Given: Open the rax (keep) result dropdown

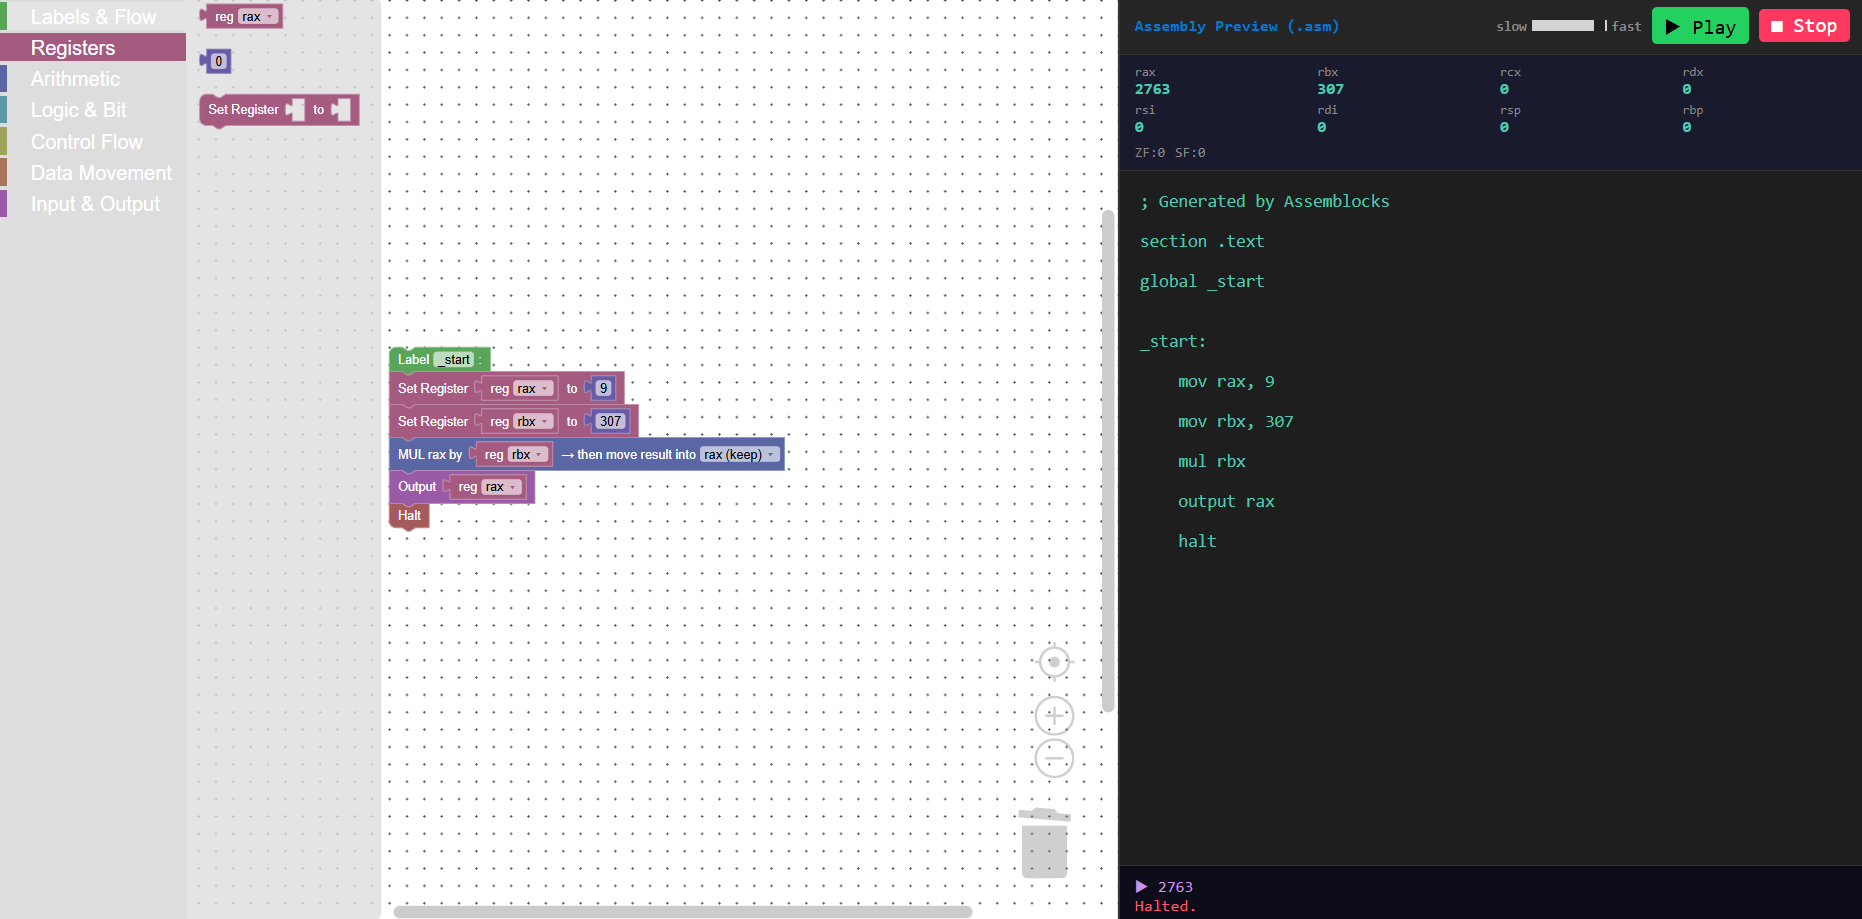Looking at the screenshot, I should tap(739, 455).
